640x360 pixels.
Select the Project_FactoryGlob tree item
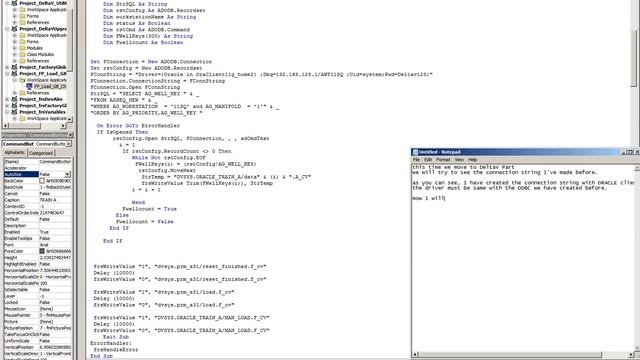(x=43, y=67)
